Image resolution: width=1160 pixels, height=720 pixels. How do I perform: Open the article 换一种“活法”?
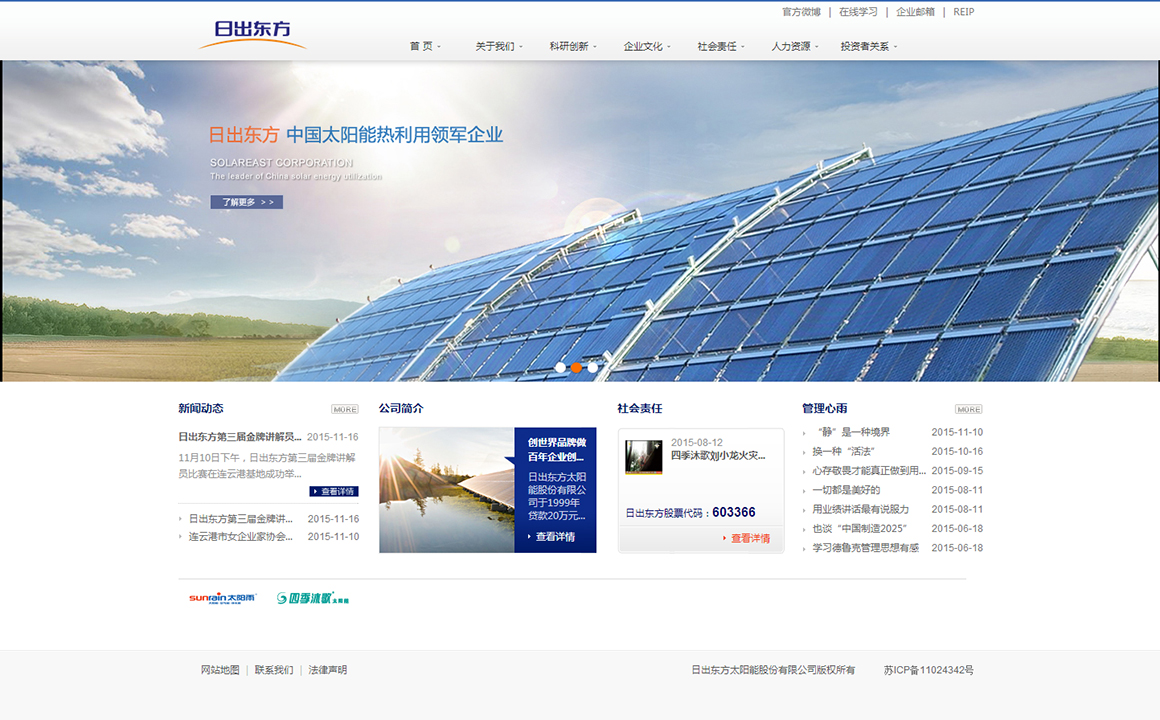(x=843, y=451)
